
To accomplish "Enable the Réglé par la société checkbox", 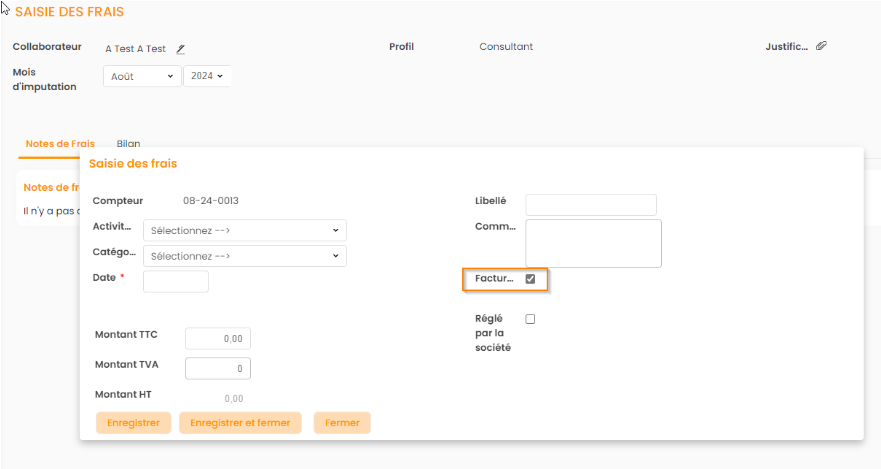I will (530, 319).
